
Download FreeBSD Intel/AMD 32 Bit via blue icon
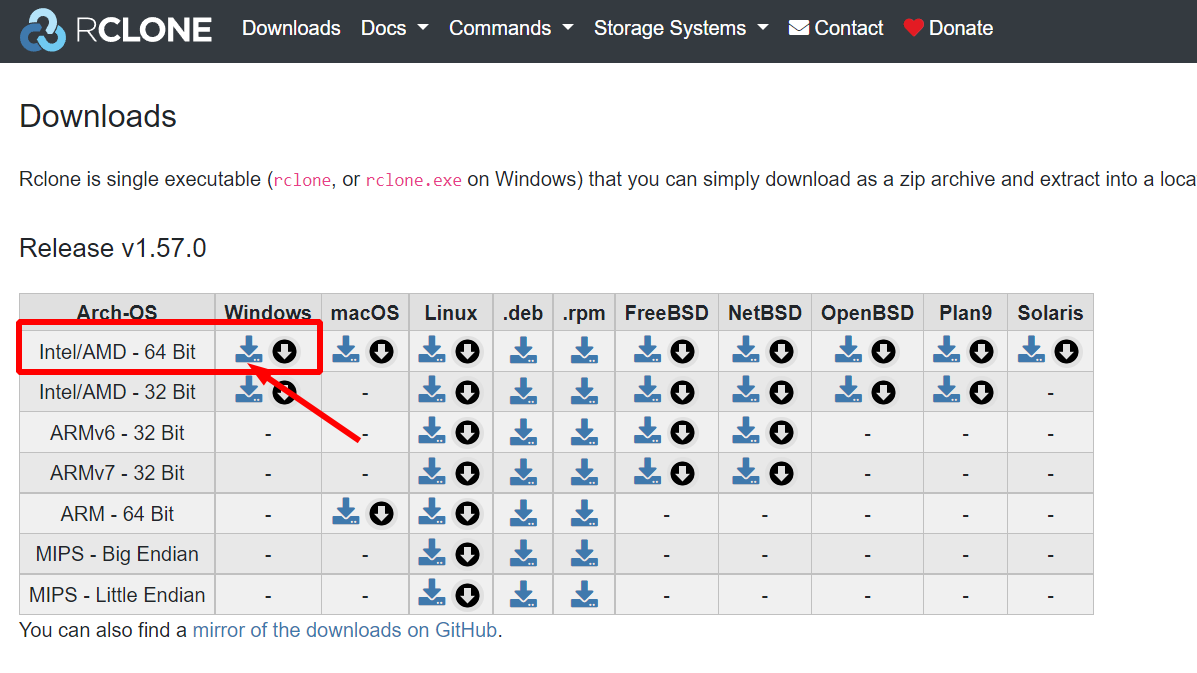(647, 391)
